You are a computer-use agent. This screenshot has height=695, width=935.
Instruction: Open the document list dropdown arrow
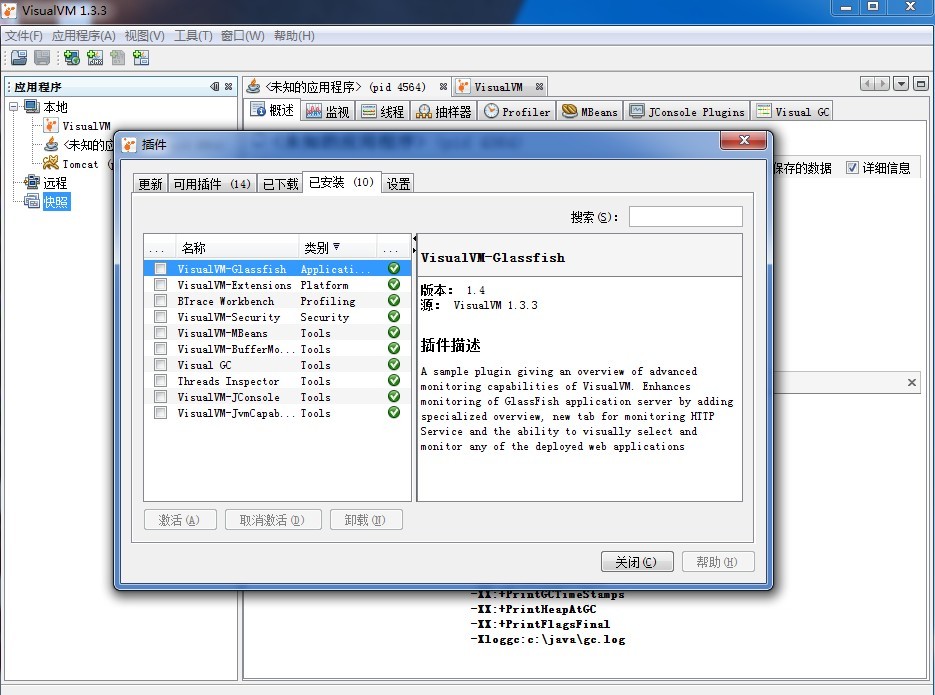(901, 84)
